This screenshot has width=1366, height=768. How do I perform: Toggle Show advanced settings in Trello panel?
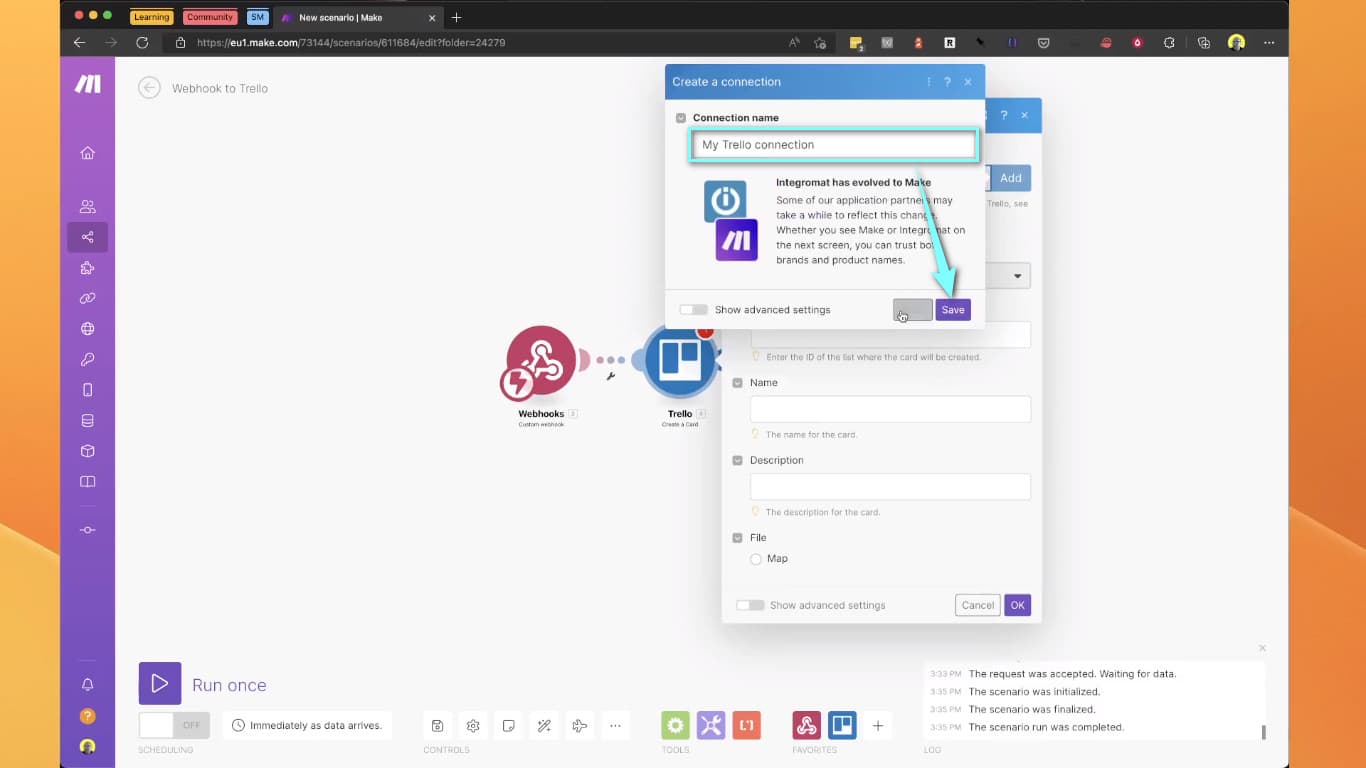coord(750,605)
